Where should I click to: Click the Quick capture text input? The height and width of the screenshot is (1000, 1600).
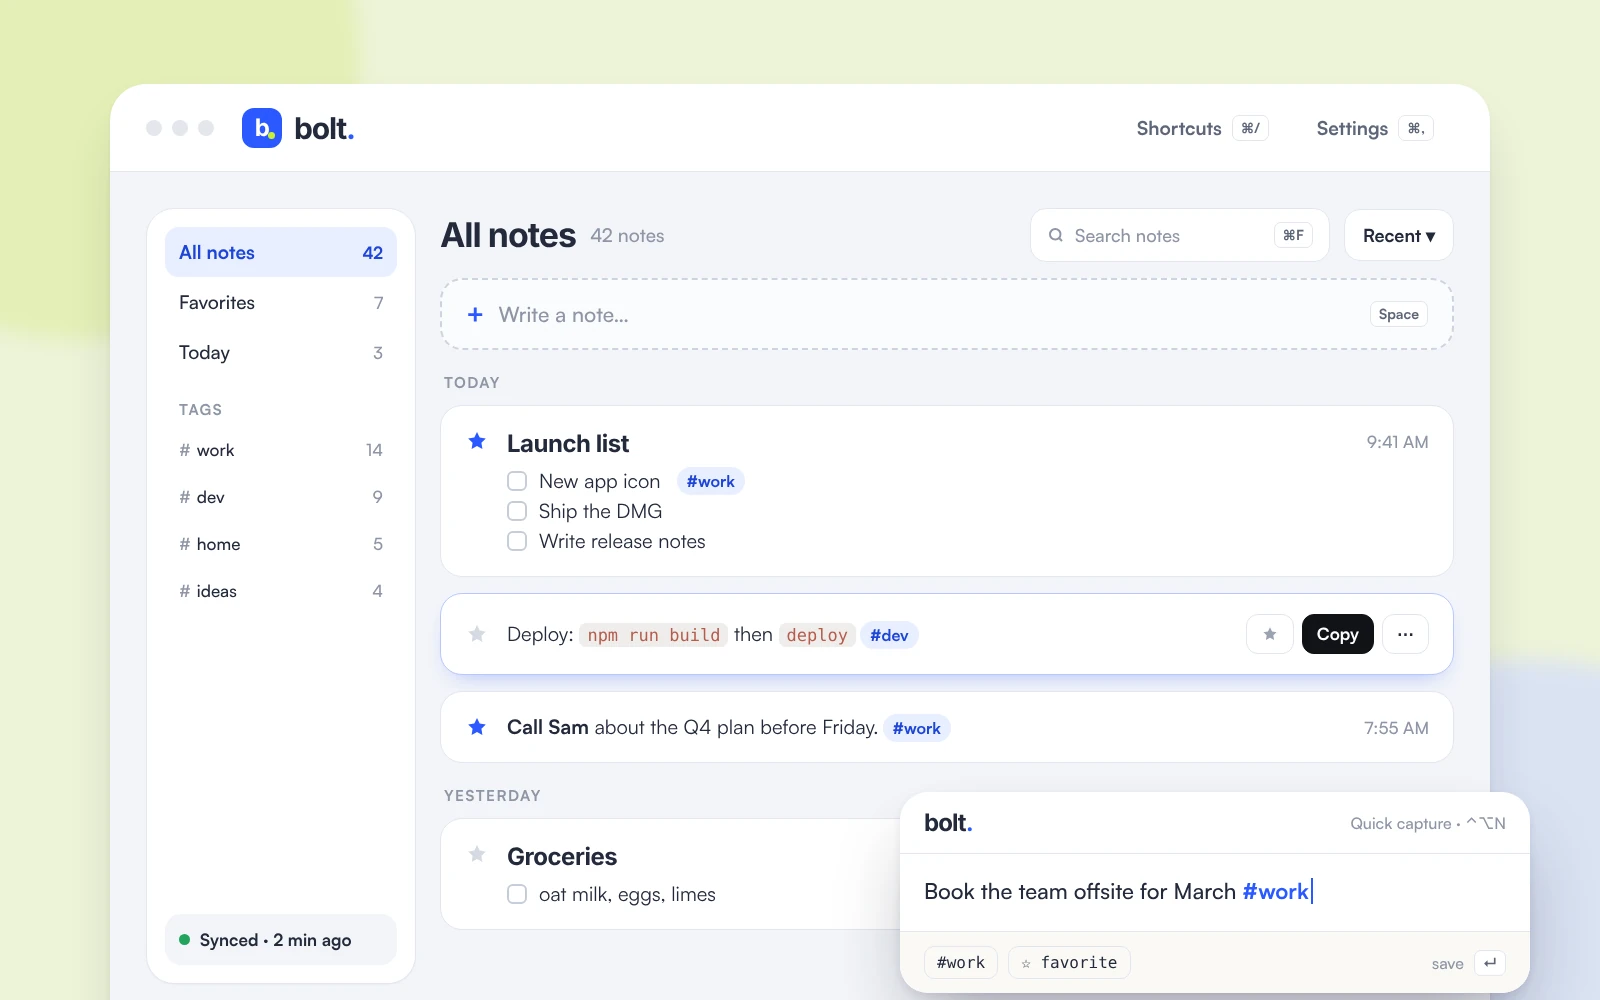1215,892
